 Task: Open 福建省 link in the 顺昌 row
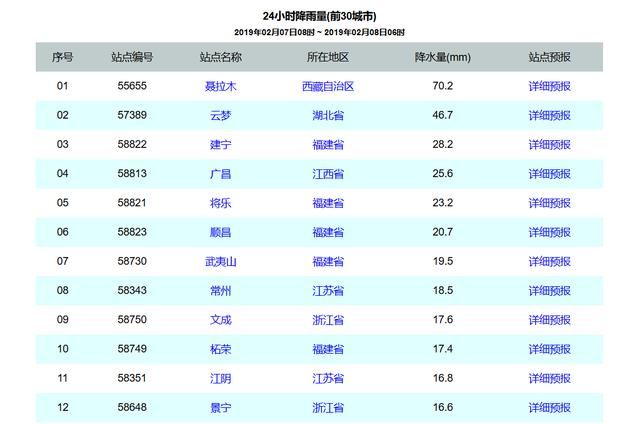pyautogui.click(x=328, y=232)
